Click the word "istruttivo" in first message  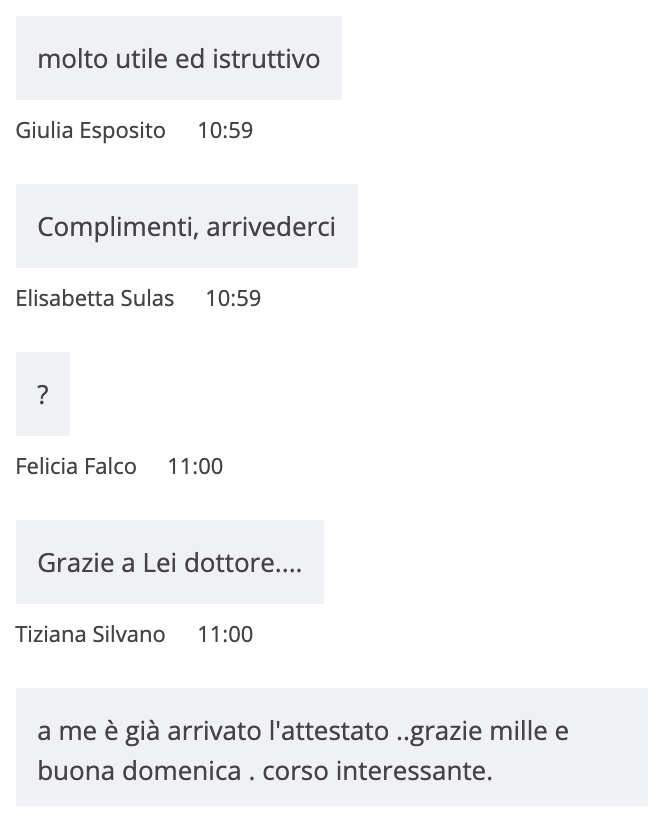[266, 58]
